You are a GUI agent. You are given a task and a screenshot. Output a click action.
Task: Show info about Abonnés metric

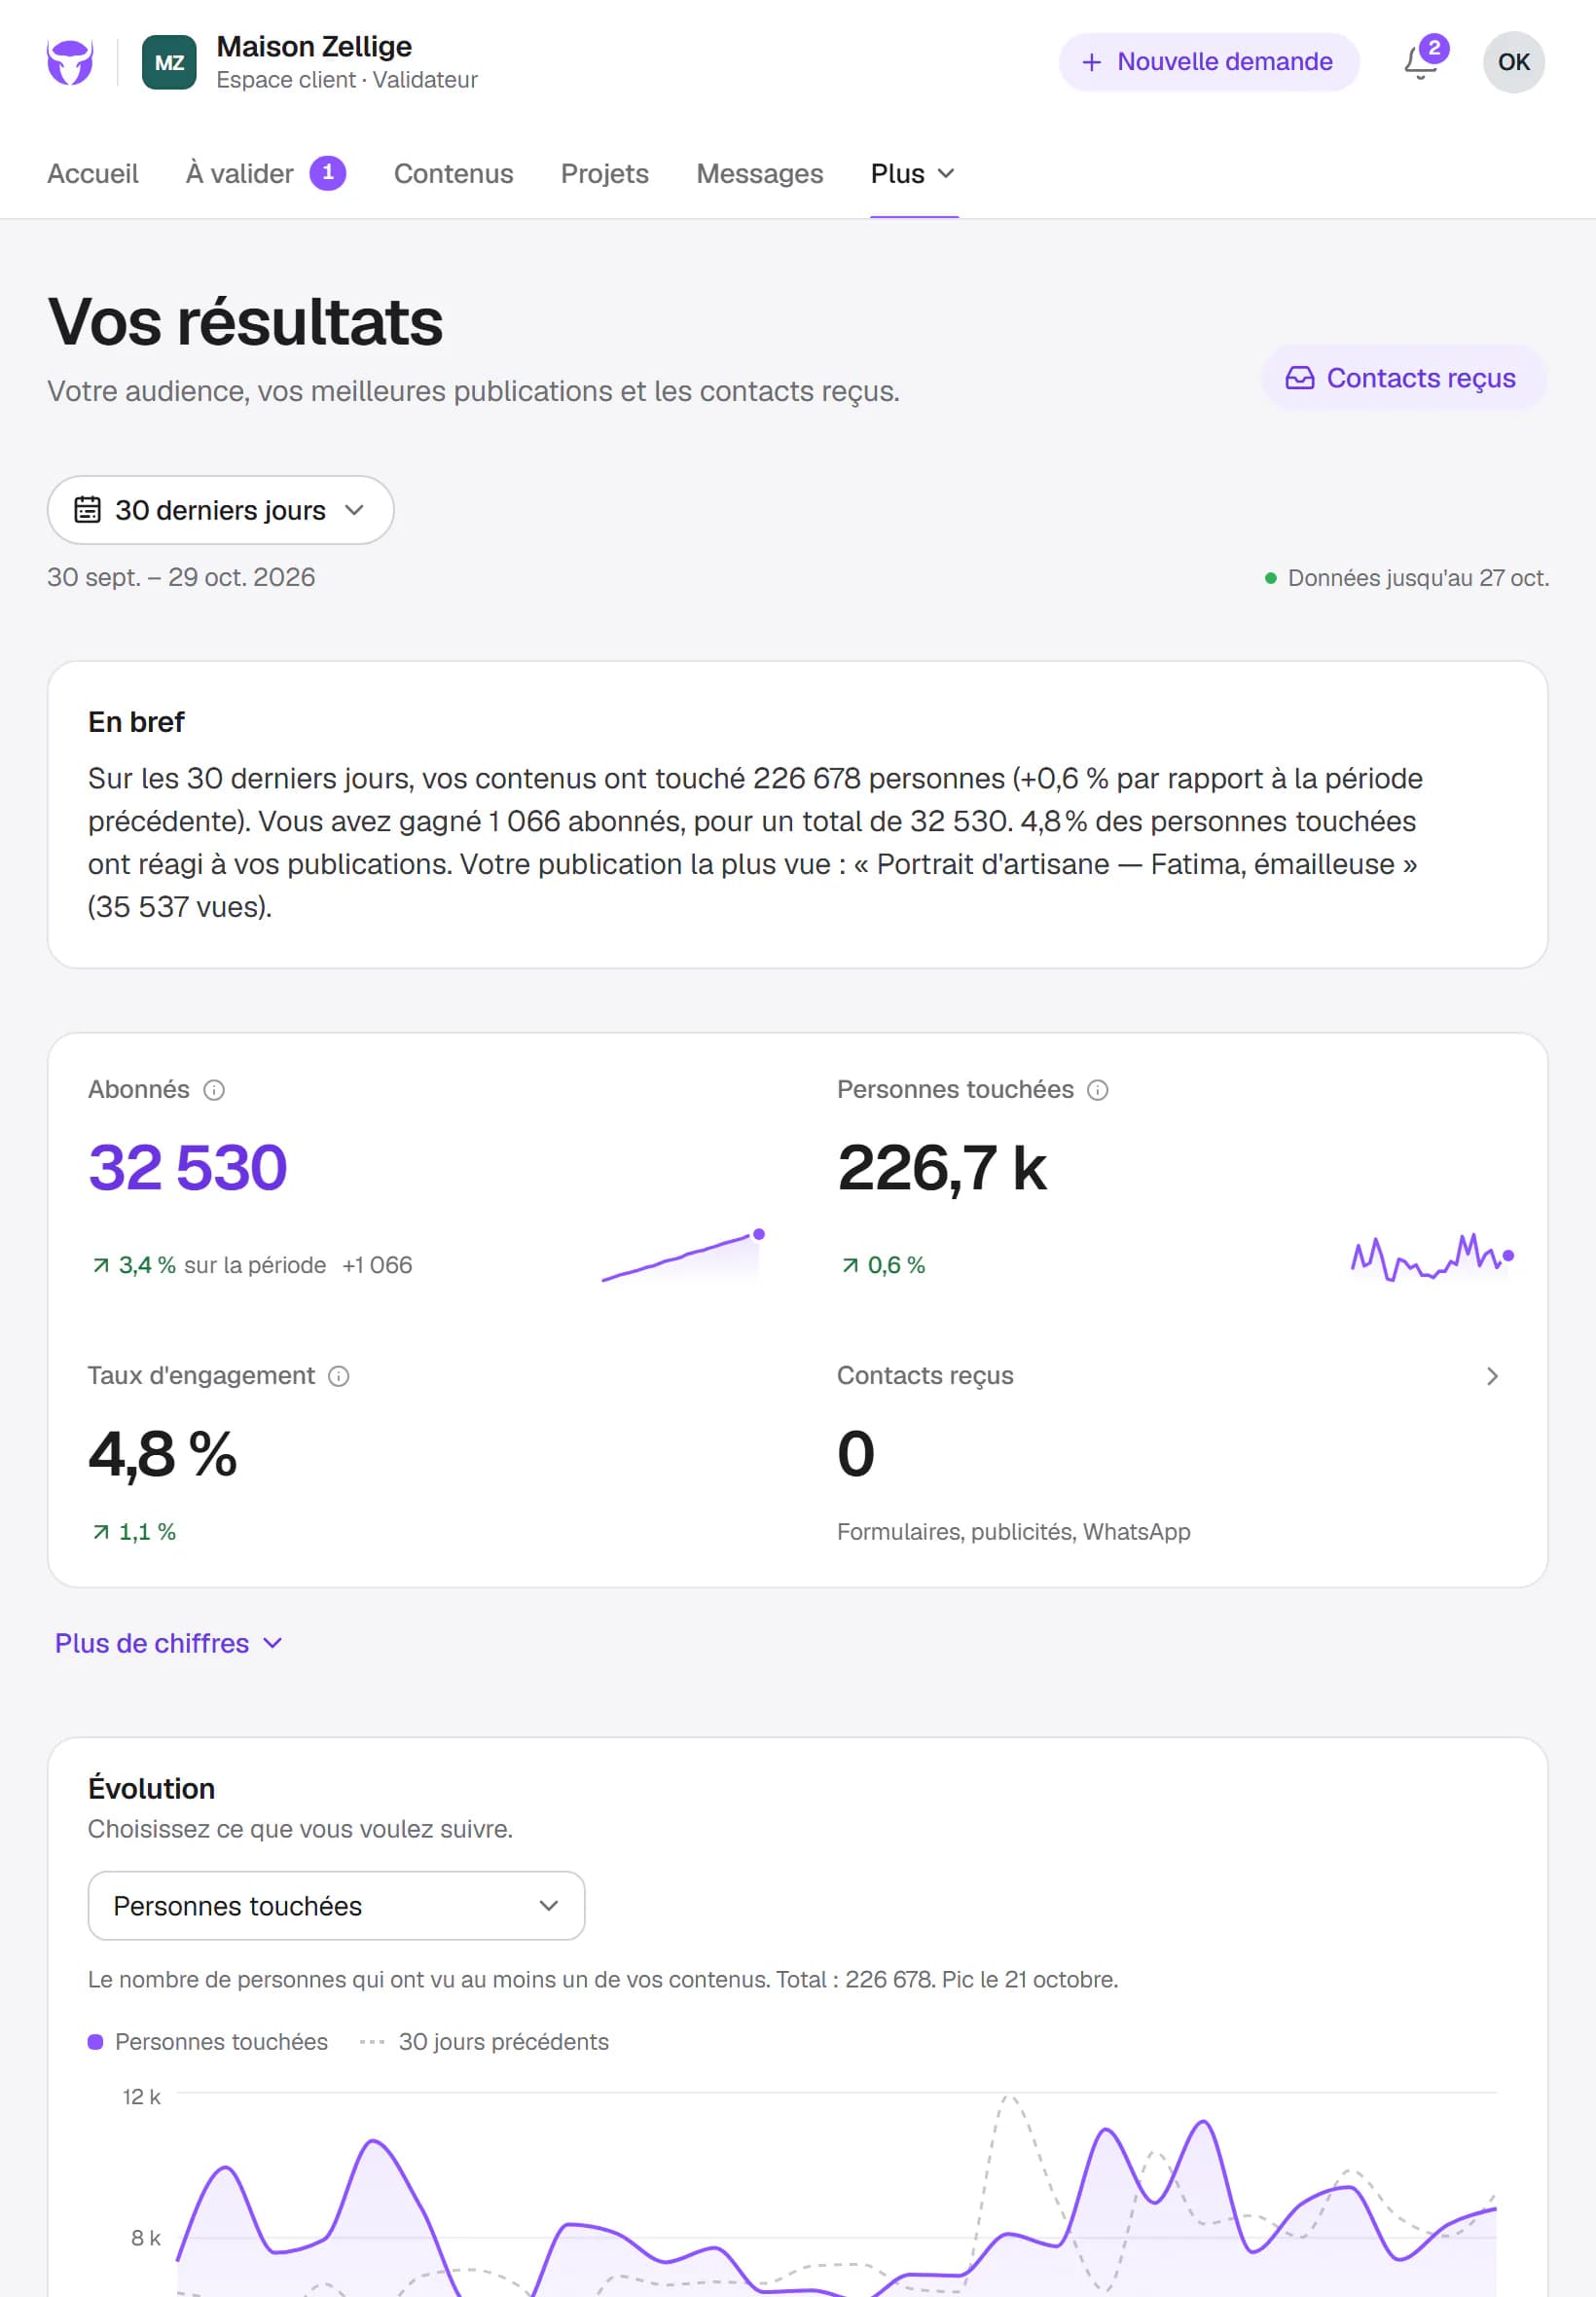(214, 1090)
